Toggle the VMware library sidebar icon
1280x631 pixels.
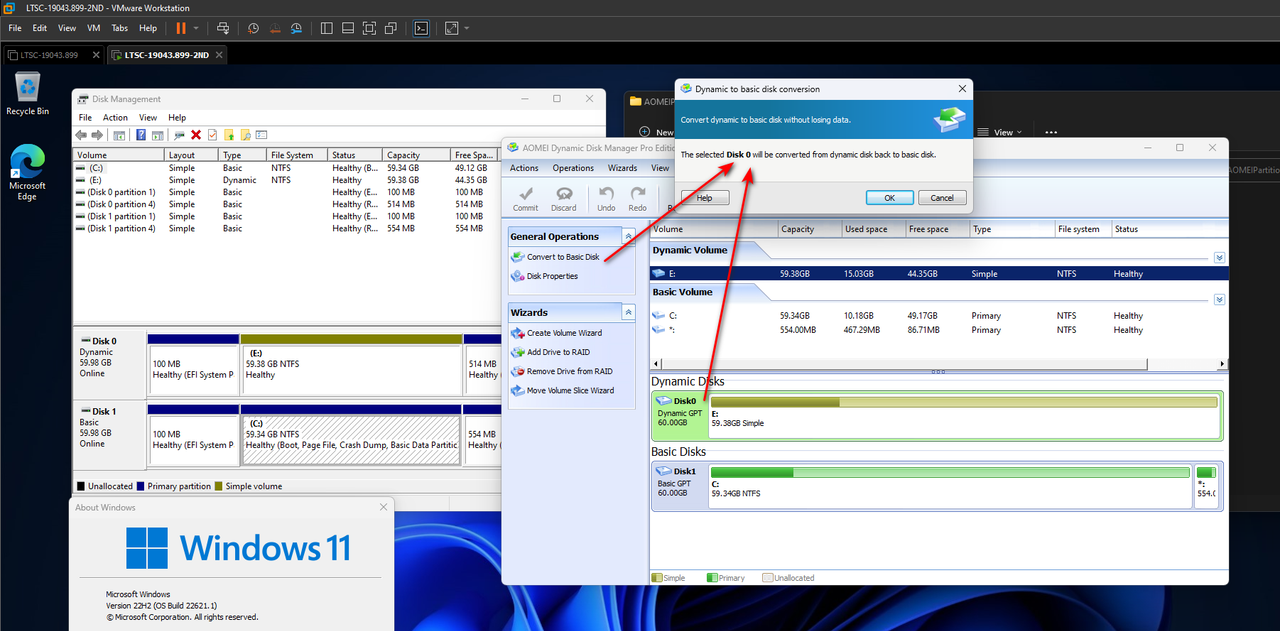[x=327, y=28]
